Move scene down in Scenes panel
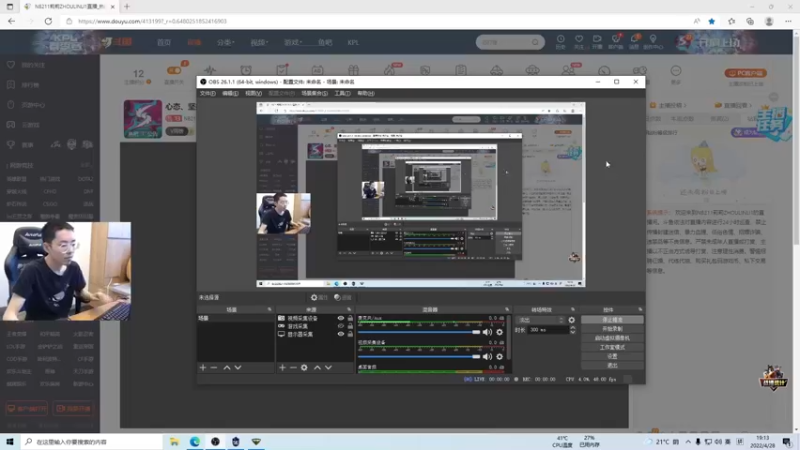Image resolution: width=800 pixels, height=450 pixels. (x=238, y=367)
